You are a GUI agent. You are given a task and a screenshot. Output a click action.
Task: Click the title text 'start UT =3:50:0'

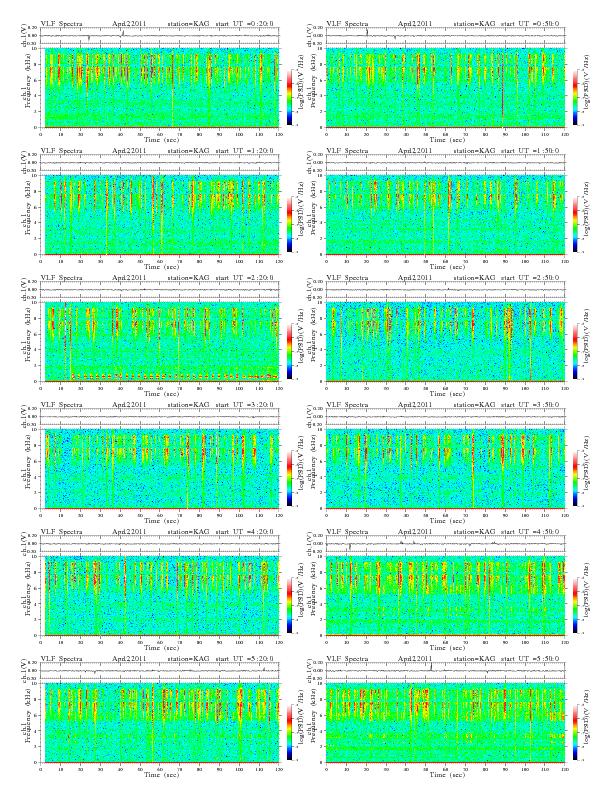530,405
